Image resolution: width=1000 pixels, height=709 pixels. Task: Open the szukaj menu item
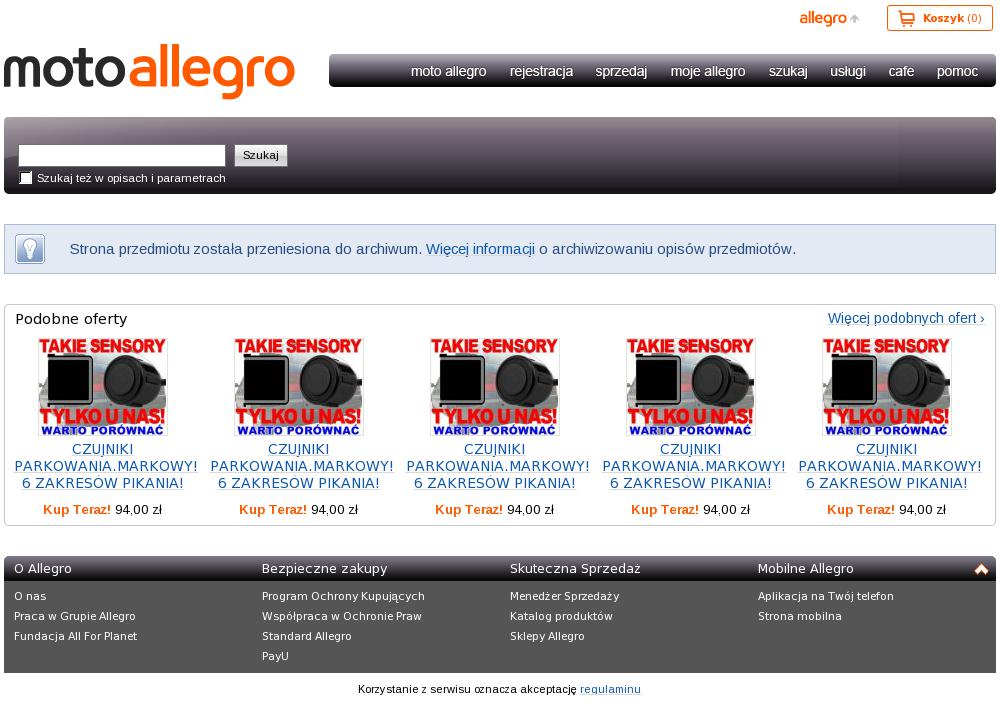point(788,71)
